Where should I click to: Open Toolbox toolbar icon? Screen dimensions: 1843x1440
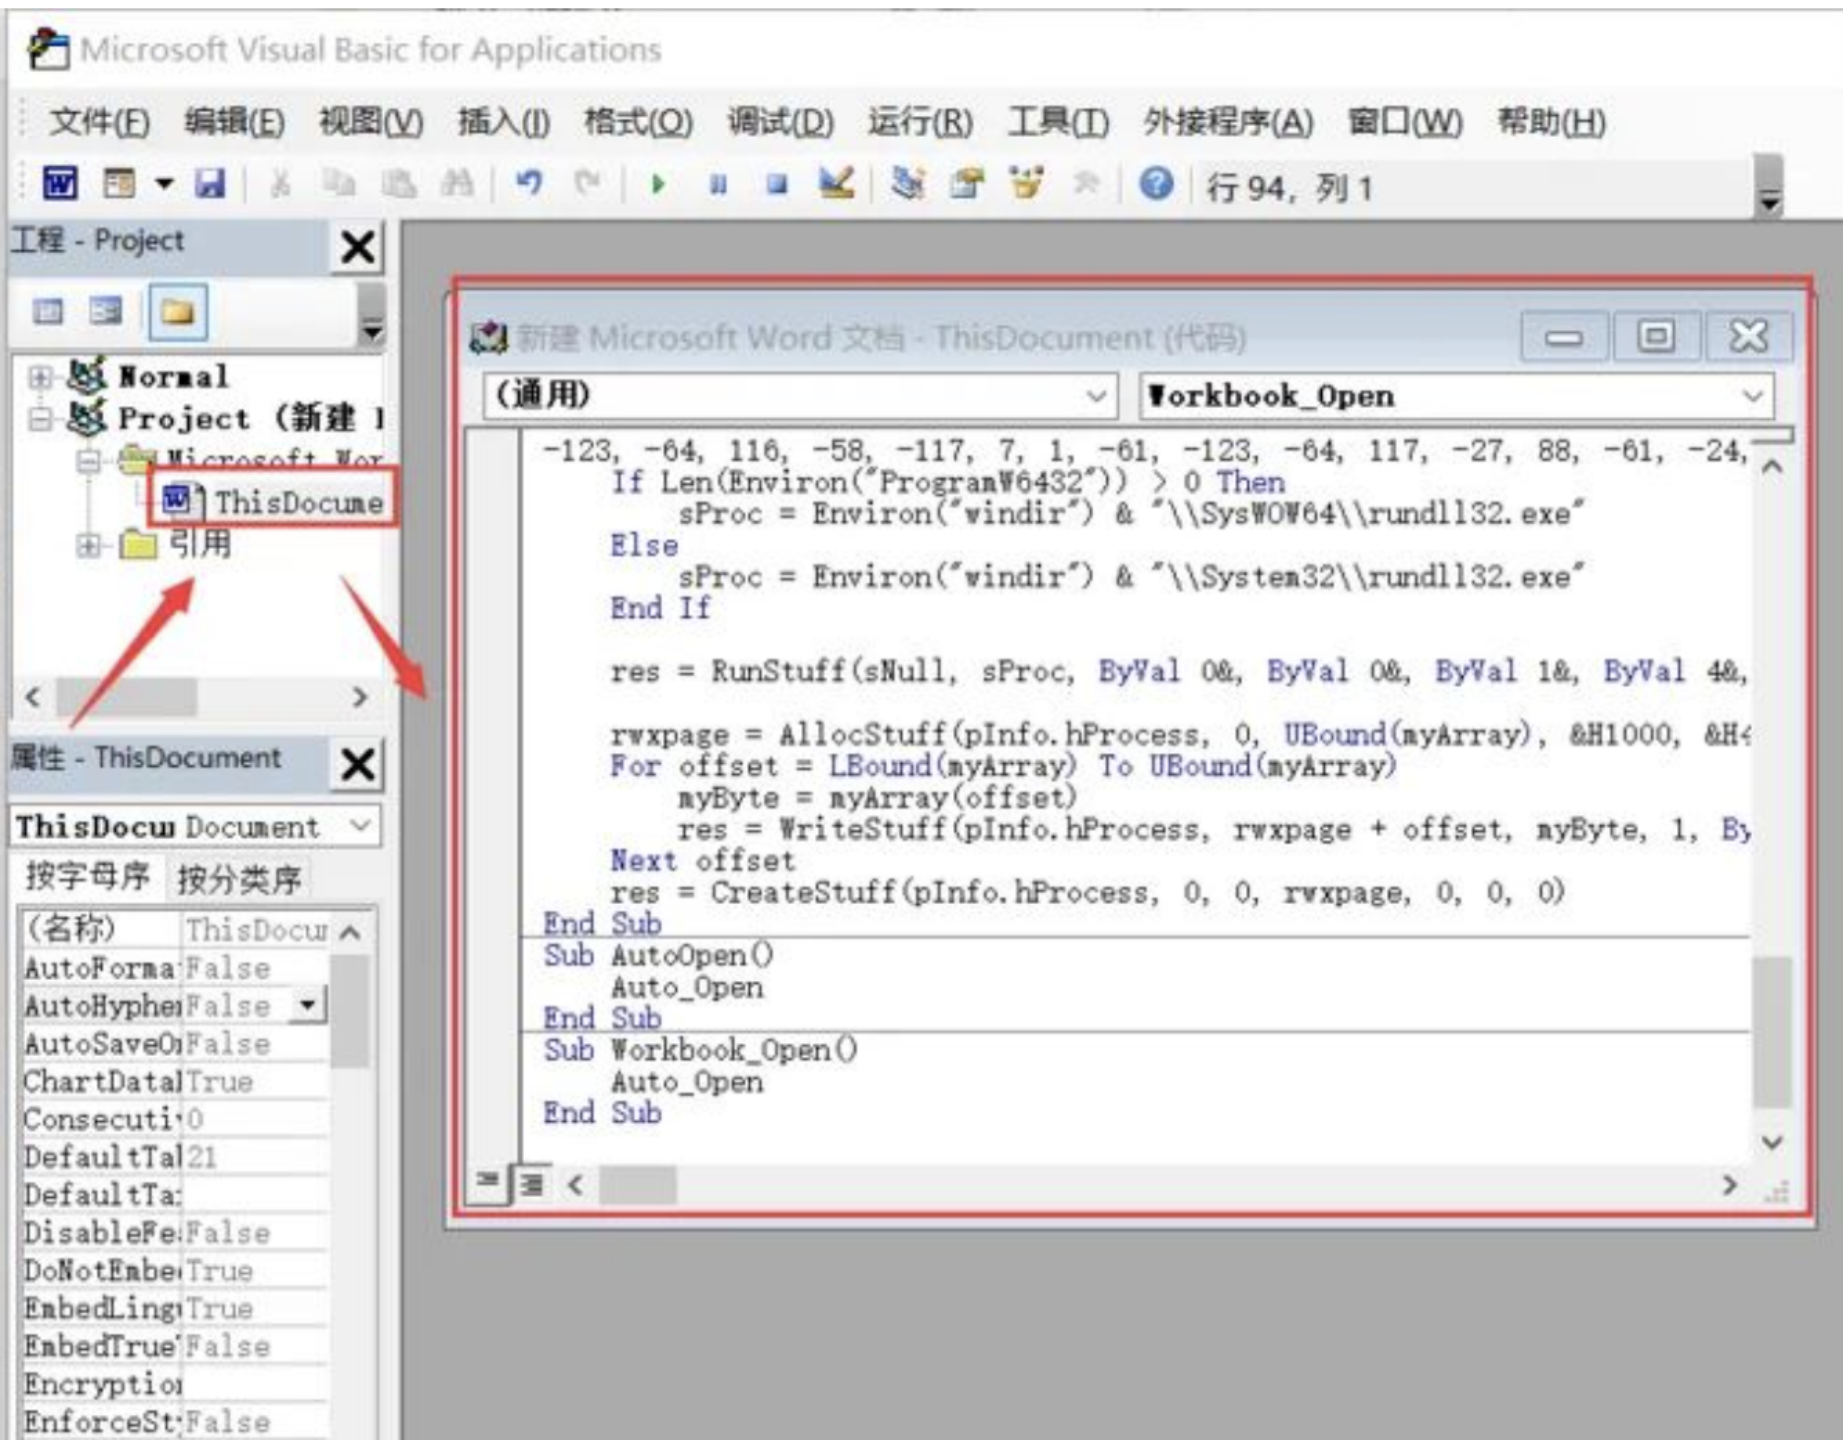click(x=1086, y=184)
